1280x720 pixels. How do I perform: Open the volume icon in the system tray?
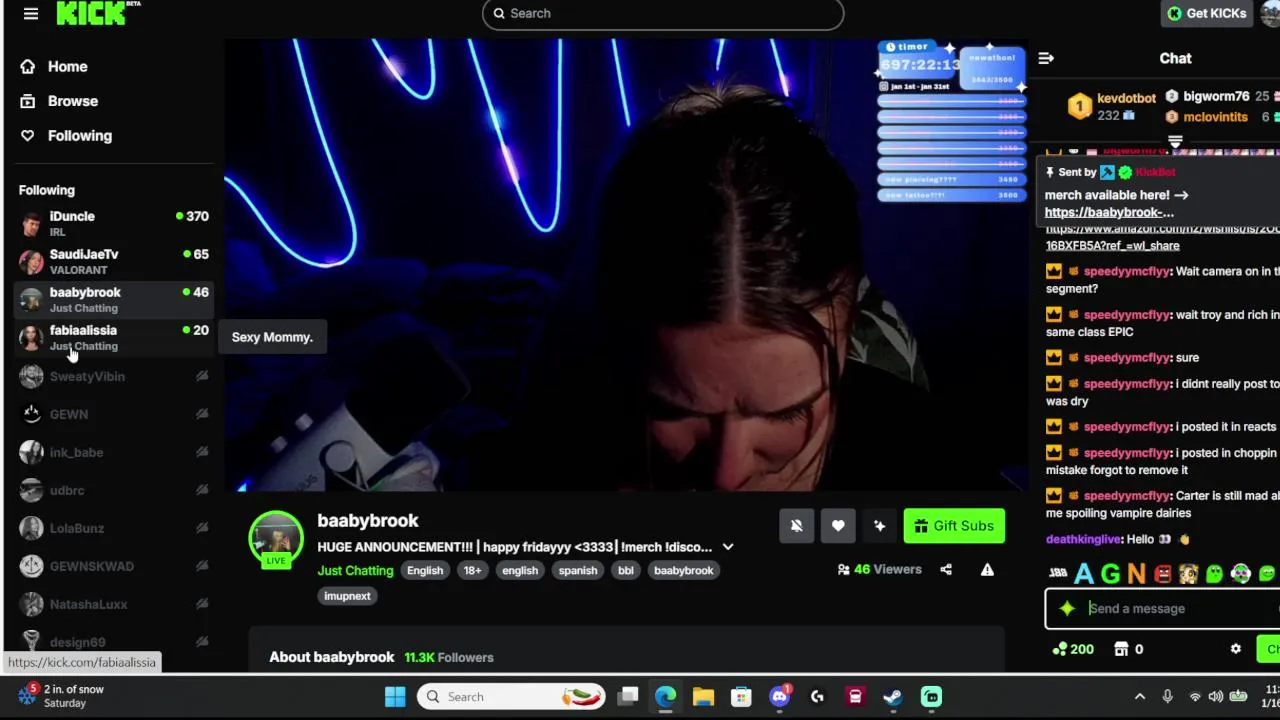coord(1215,697)
